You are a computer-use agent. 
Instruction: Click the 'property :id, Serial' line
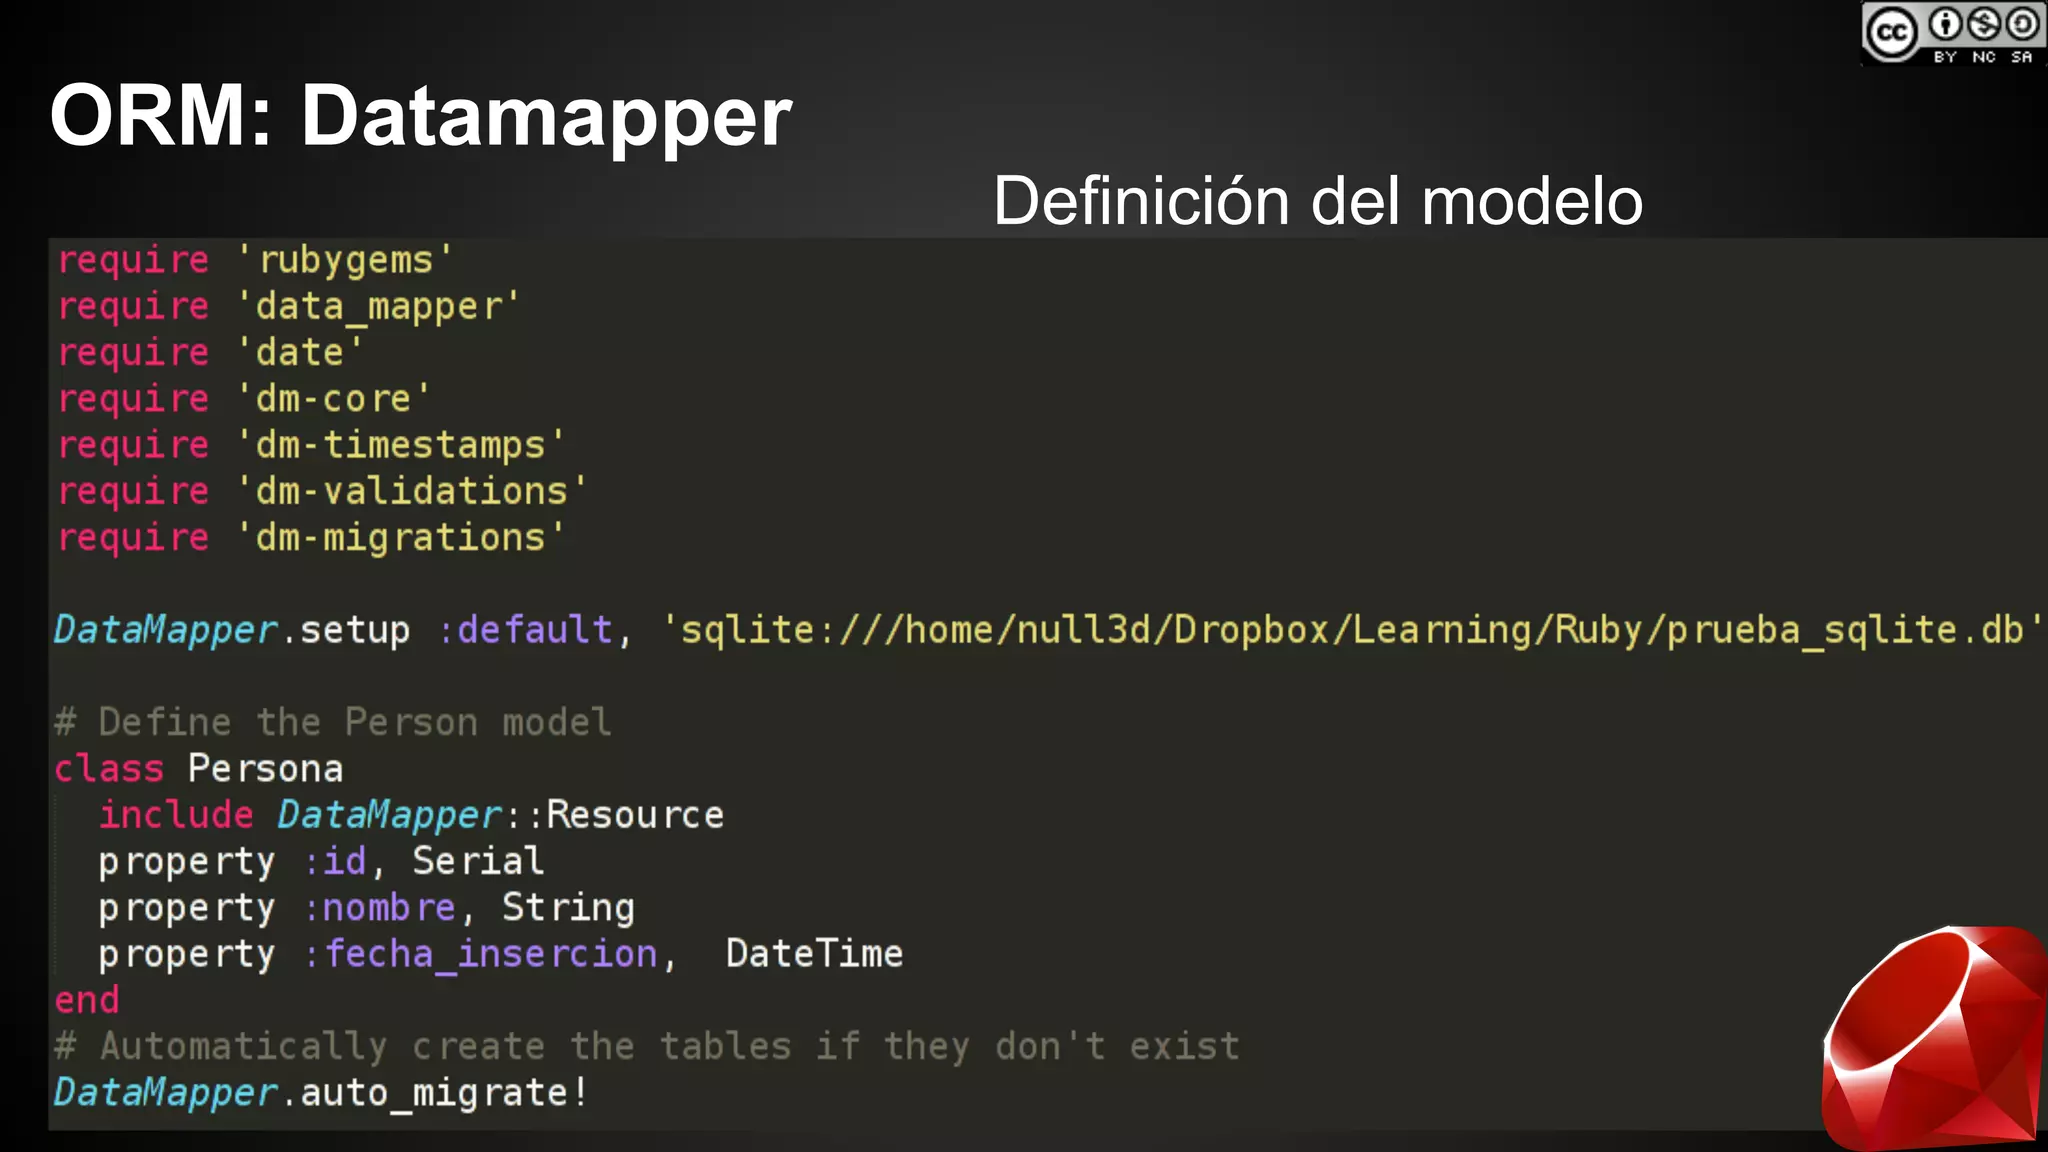click(321, 861)
